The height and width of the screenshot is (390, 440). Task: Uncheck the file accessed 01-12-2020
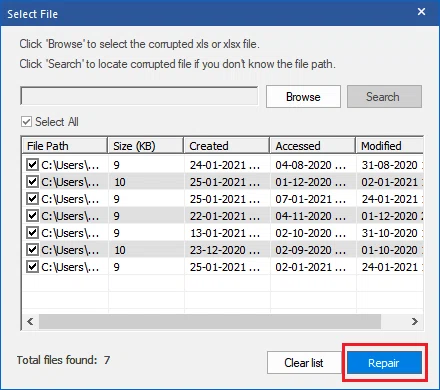32,182
